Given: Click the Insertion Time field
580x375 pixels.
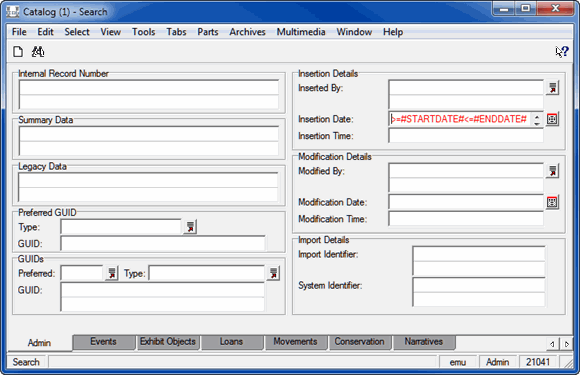Looking at the screenshot, I should click(466, 136).
